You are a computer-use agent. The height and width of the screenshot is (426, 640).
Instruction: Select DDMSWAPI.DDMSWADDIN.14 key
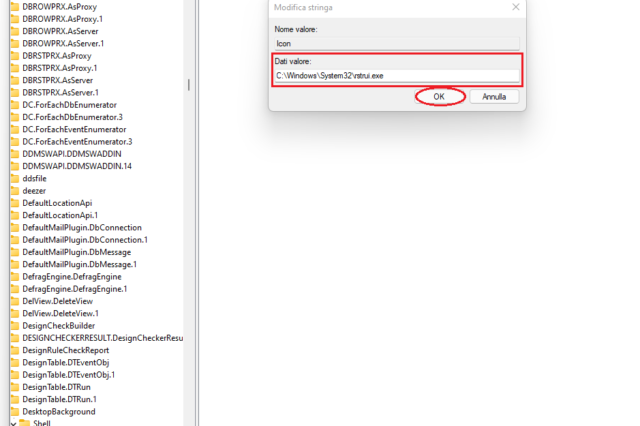77,166
